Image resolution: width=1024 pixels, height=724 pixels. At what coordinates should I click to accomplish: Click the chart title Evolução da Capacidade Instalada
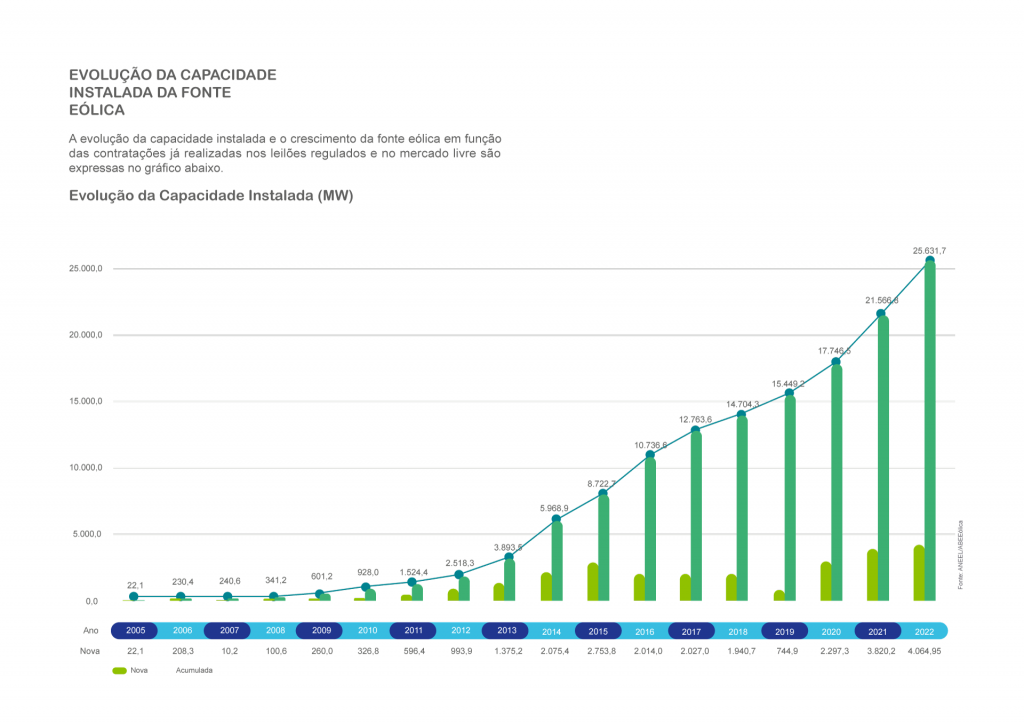point(210,198)
